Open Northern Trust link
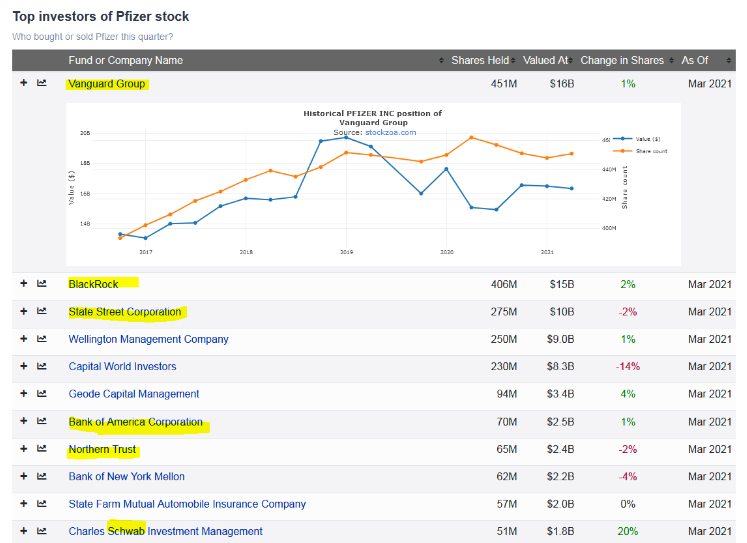Screen dimensions: 747x543 (102, 449)
